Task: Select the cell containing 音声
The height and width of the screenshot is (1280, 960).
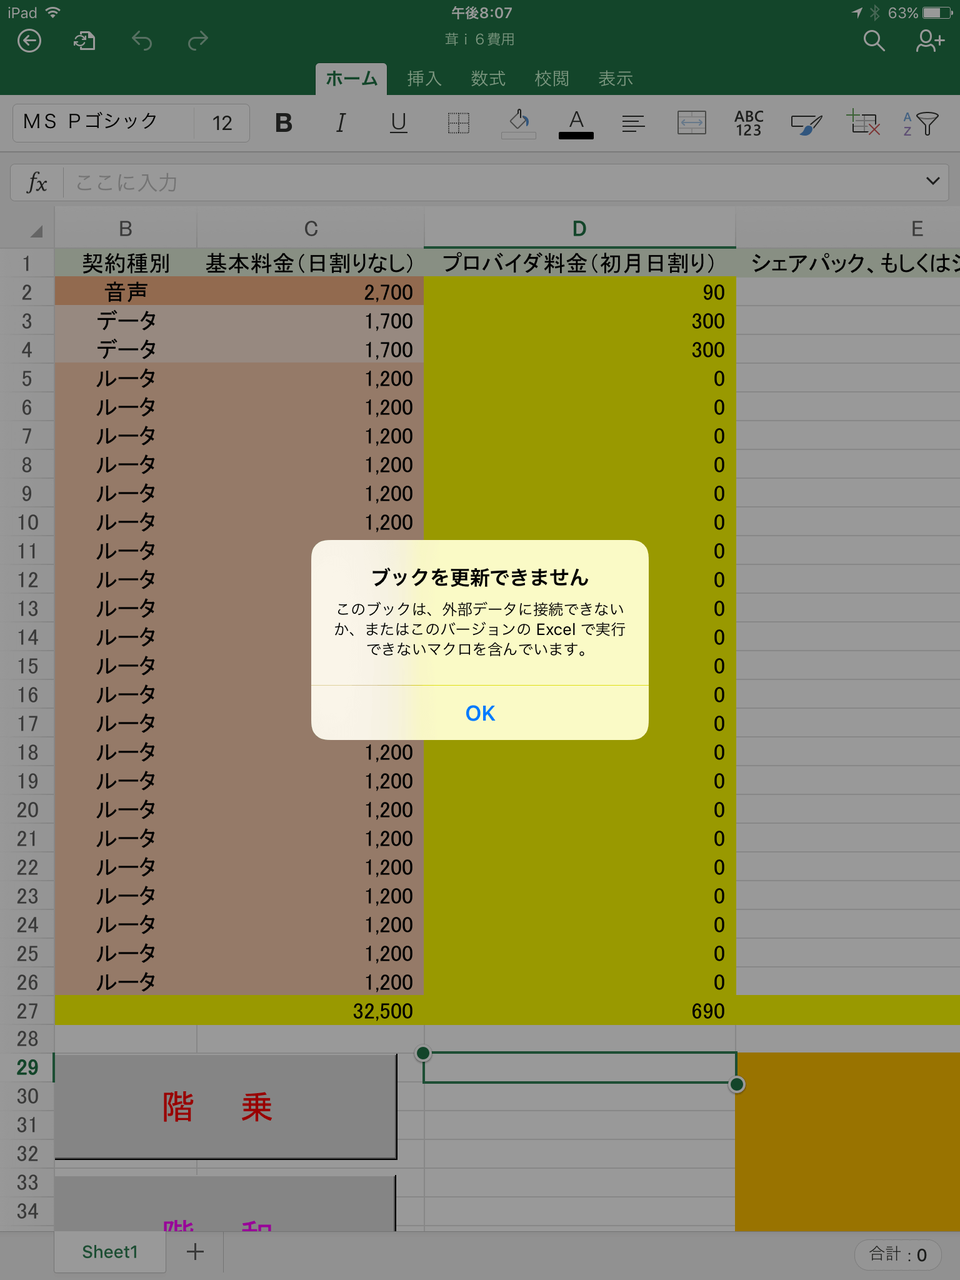Action: pos(126,292)
